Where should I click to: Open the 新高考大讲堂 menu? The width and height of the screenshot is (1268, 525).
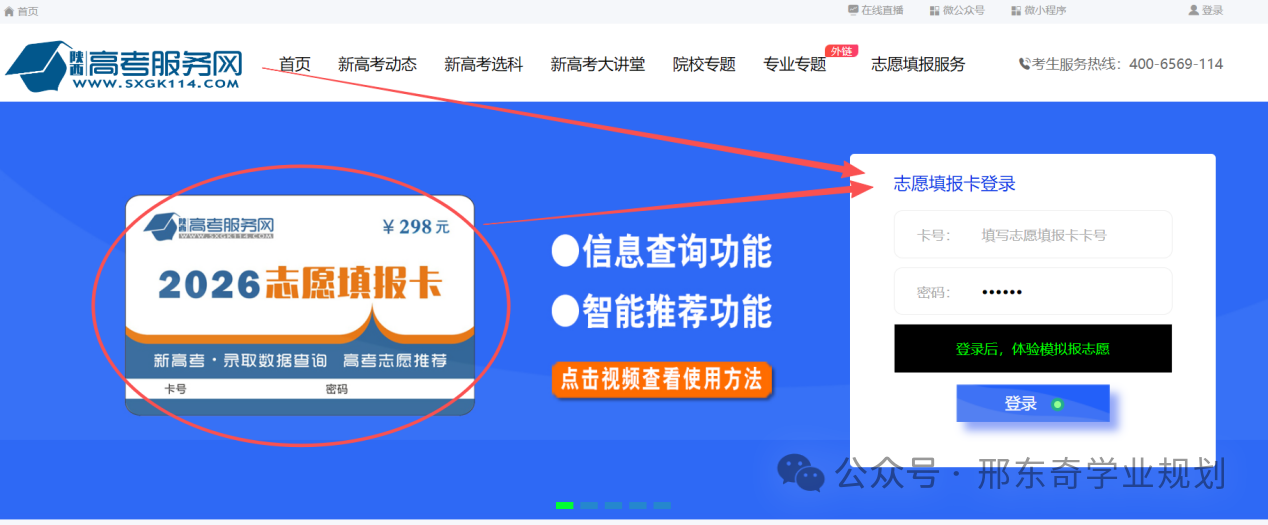click(x=598, y=64)
